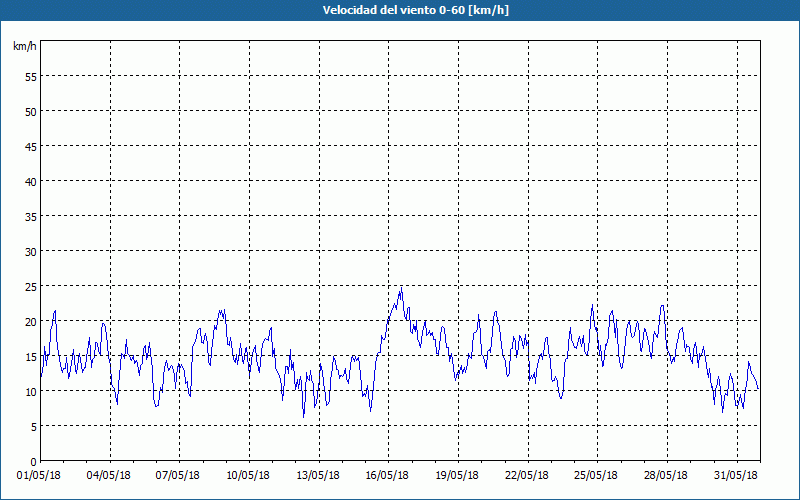Click the 07/05/18 date label

[178, 475]
